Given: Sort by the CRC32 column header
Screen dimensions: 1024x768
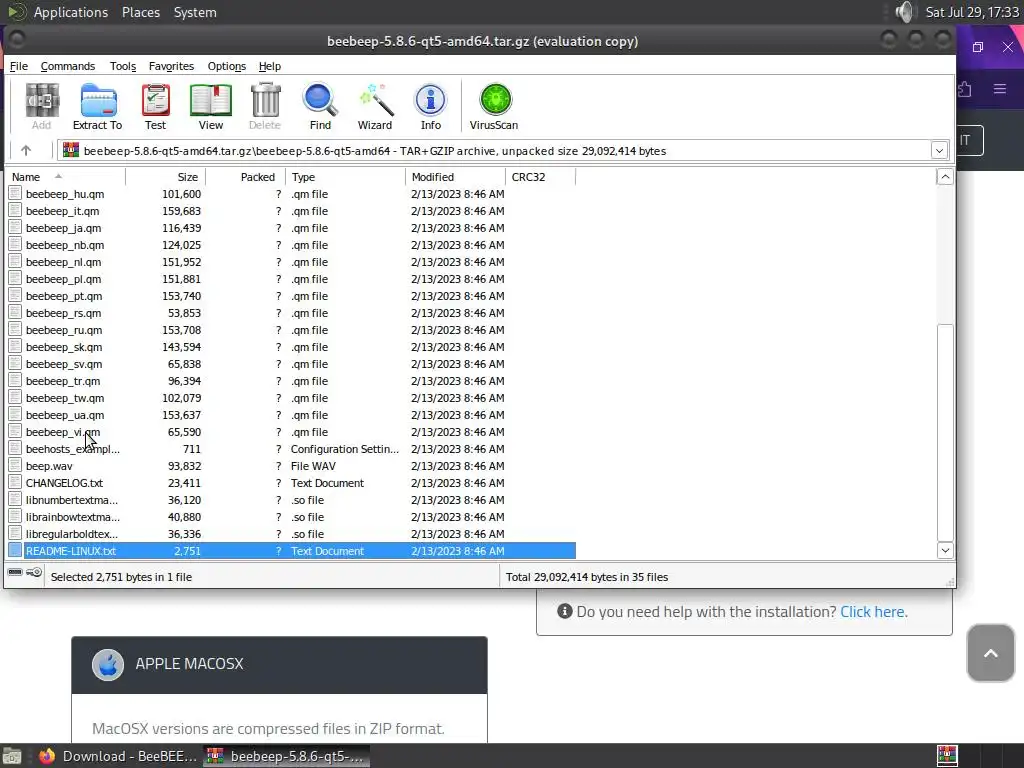Looking at the screenshot, I should coord(540,177).
